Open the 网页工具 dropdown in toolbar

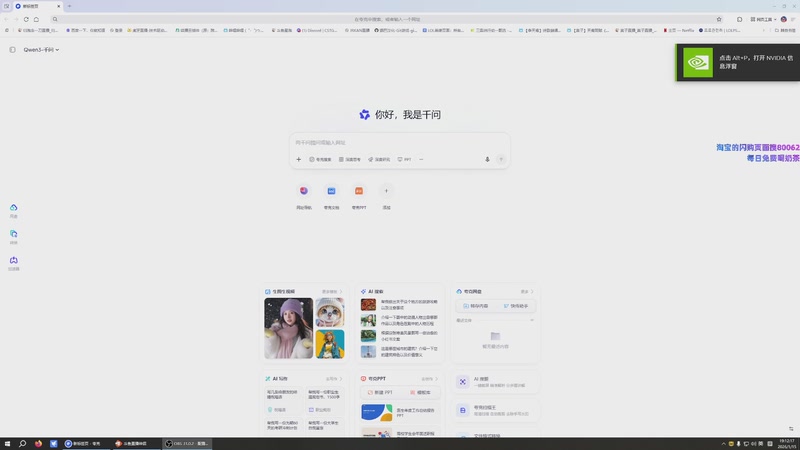[x=763, y=19]
